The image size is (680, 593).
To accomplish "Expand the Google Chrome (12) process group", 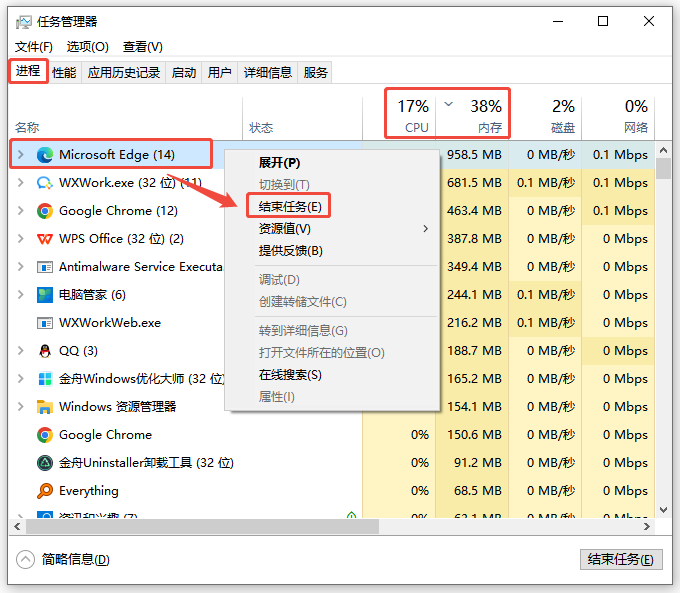I will (20, 210).
